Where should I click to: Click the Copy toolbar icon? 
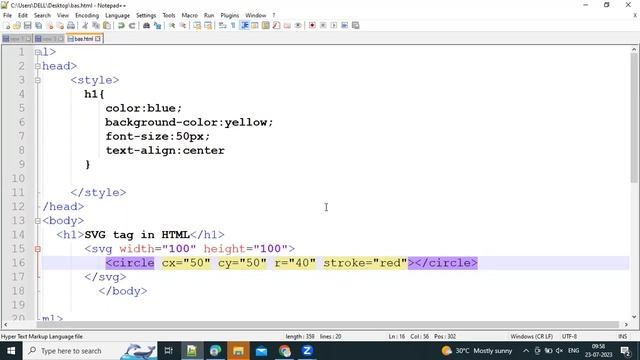coord(96,25)
